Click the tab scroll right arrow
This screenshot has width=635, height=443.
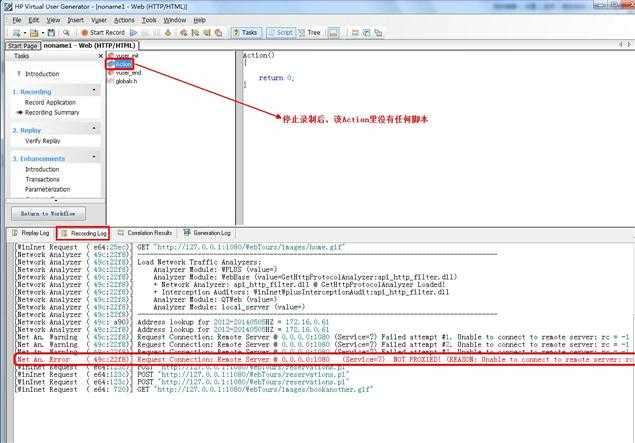[629, 44]
